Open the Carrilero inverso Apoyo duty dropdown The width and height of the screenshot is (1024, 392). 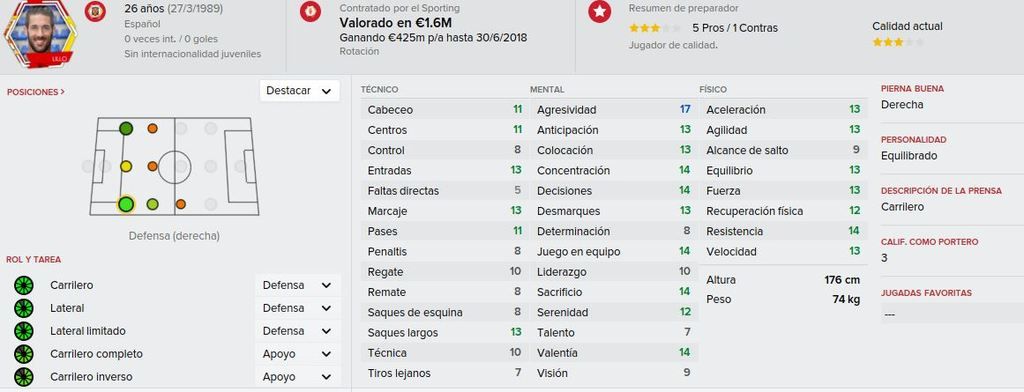pos(297,377)
